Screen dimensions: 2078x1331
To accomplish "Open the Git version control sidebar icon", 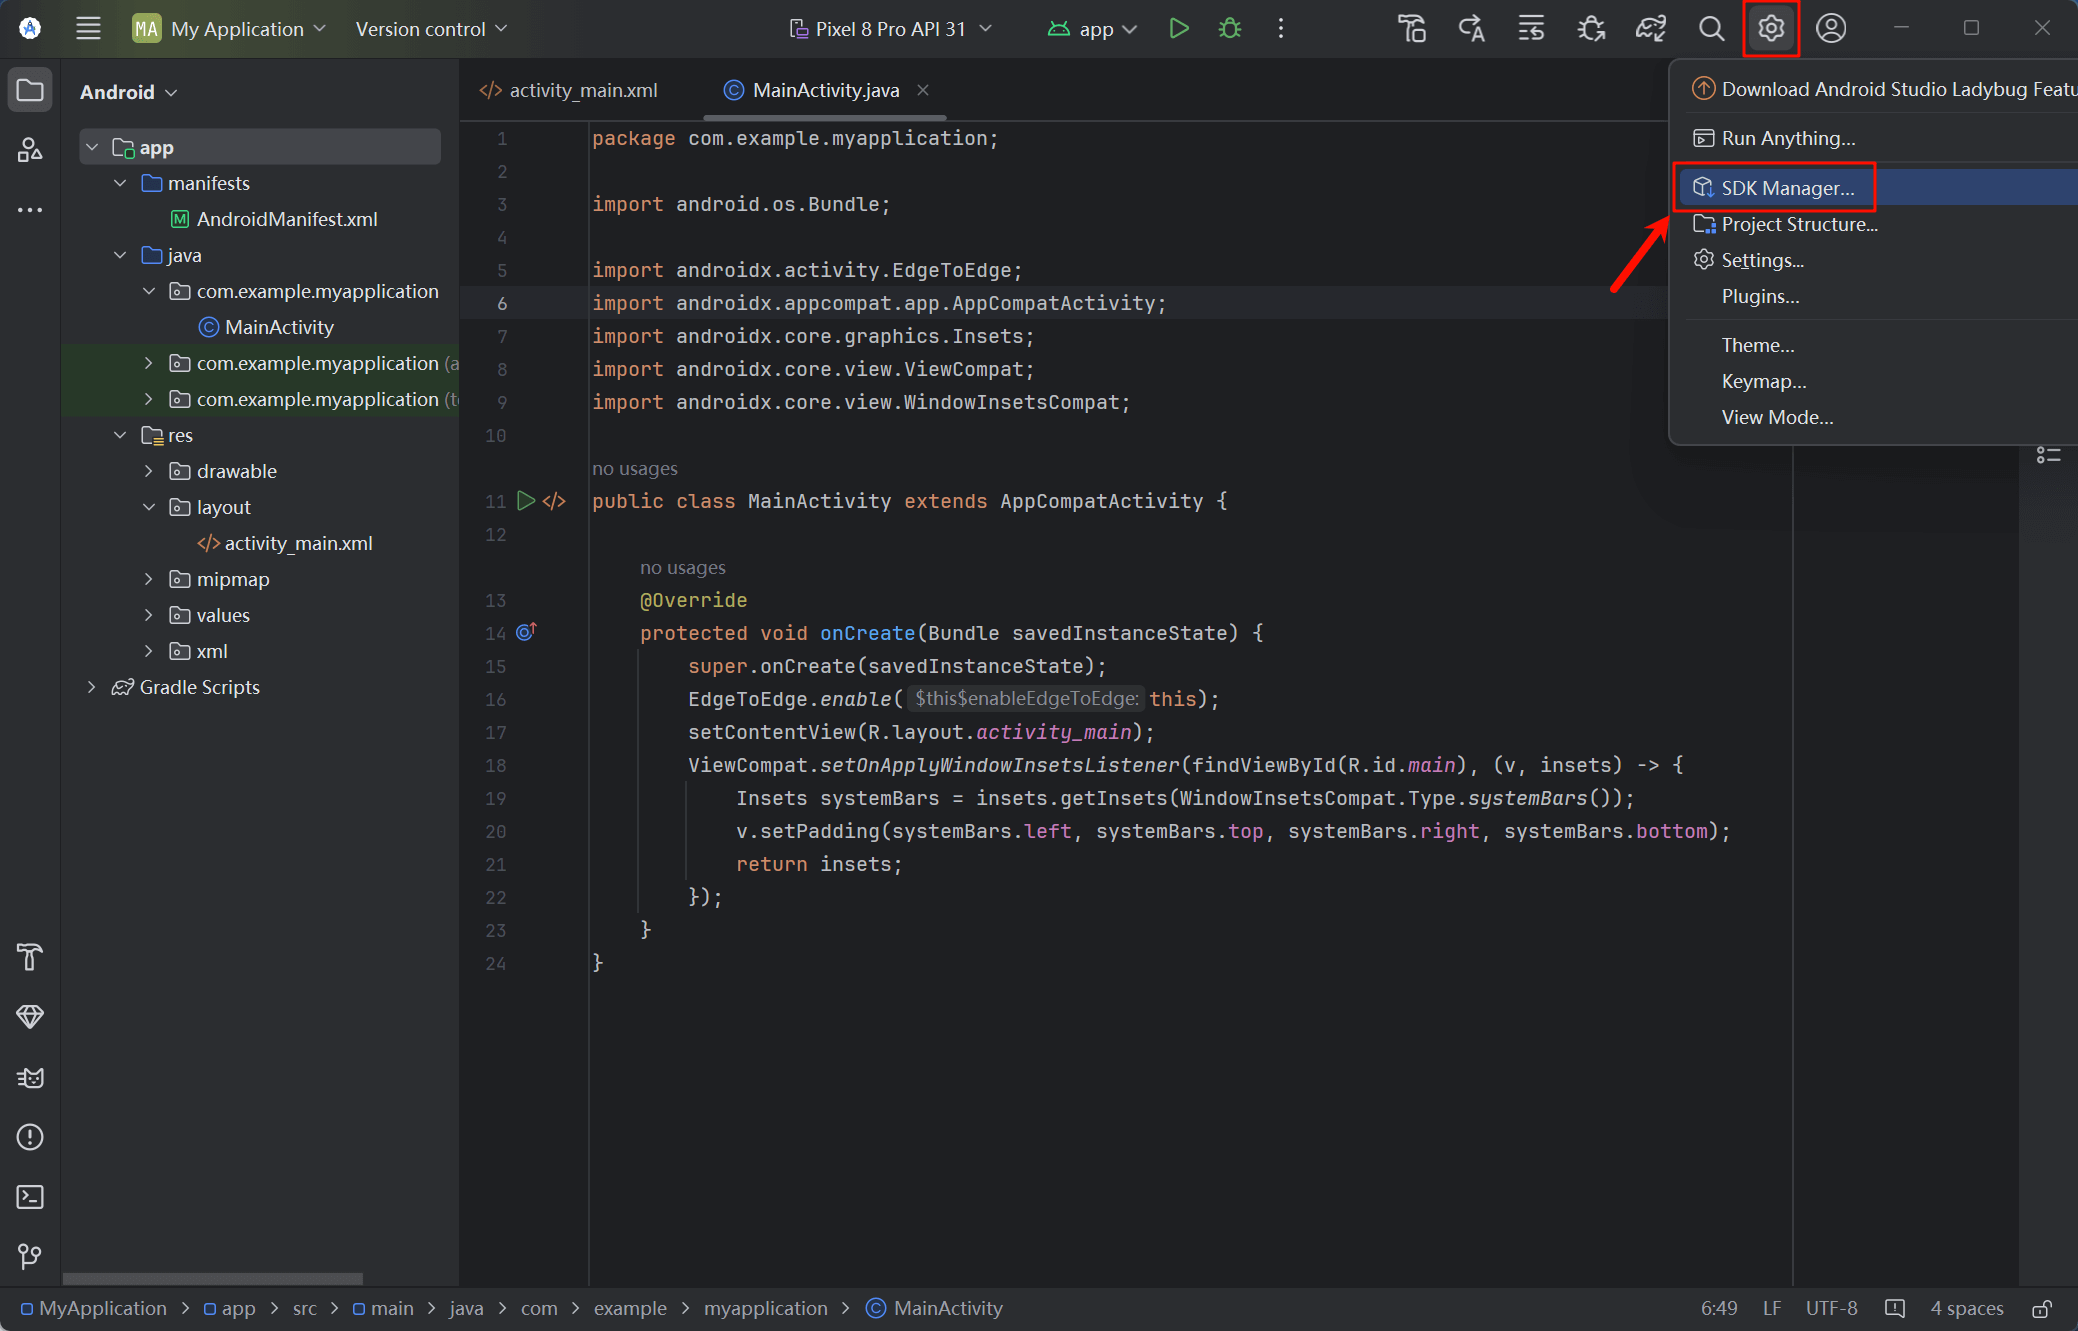I will [30, 1256].
